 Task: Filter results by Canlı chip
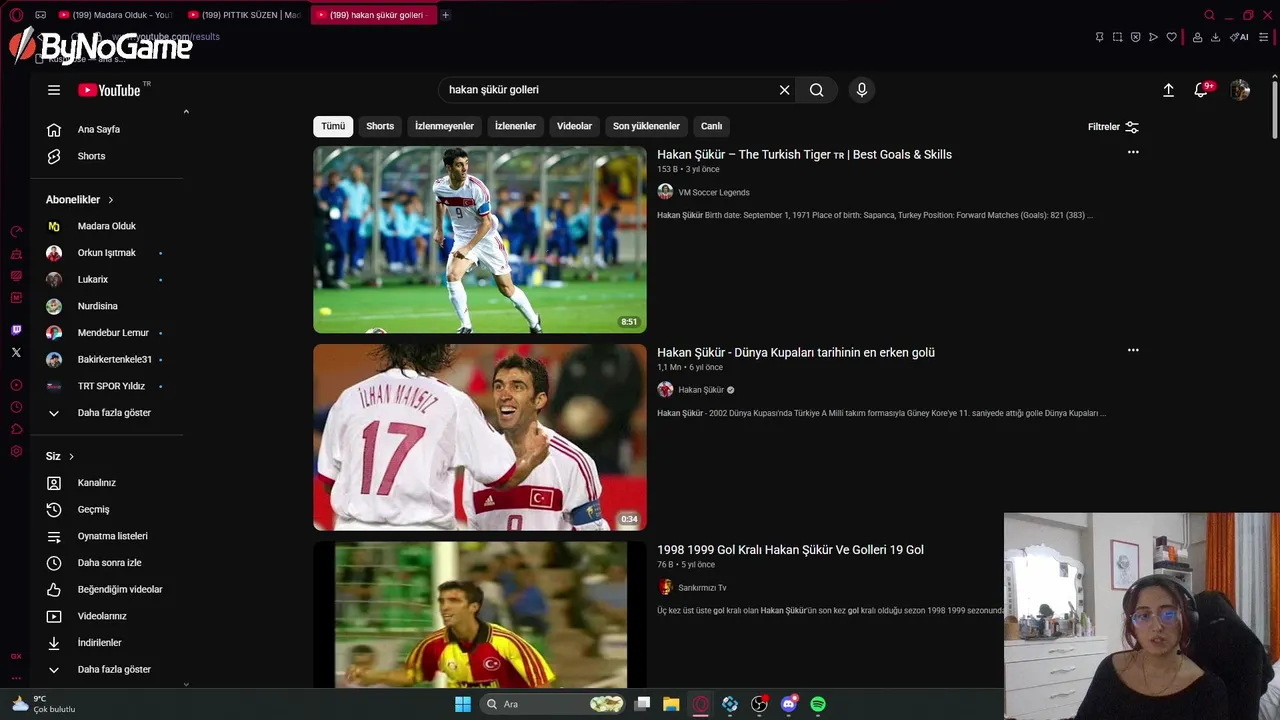point(711,126)
